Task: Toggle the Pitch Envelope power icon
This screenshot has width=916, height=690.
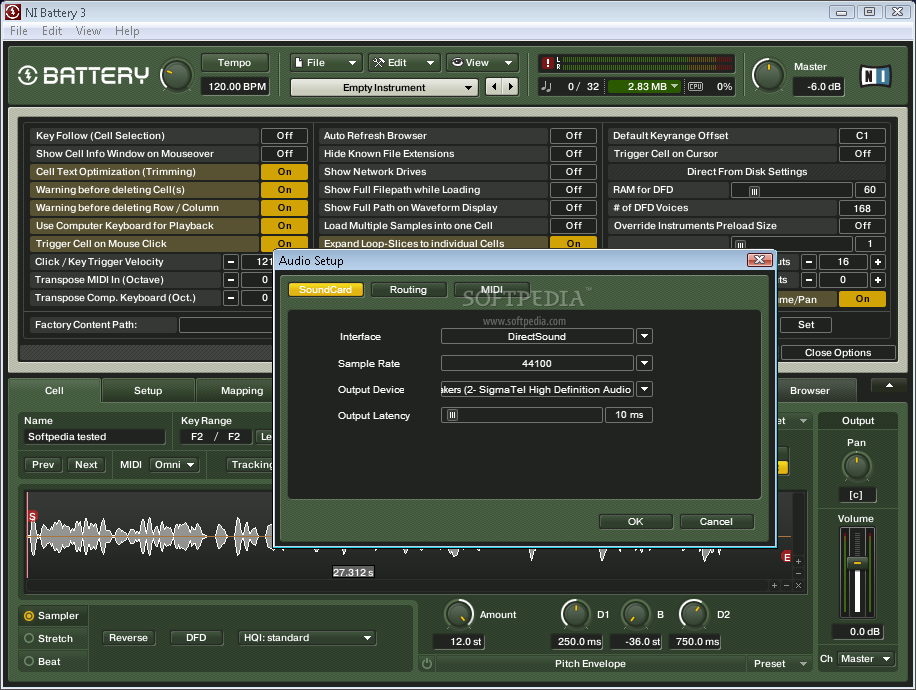Action: [x=427, y=664]
